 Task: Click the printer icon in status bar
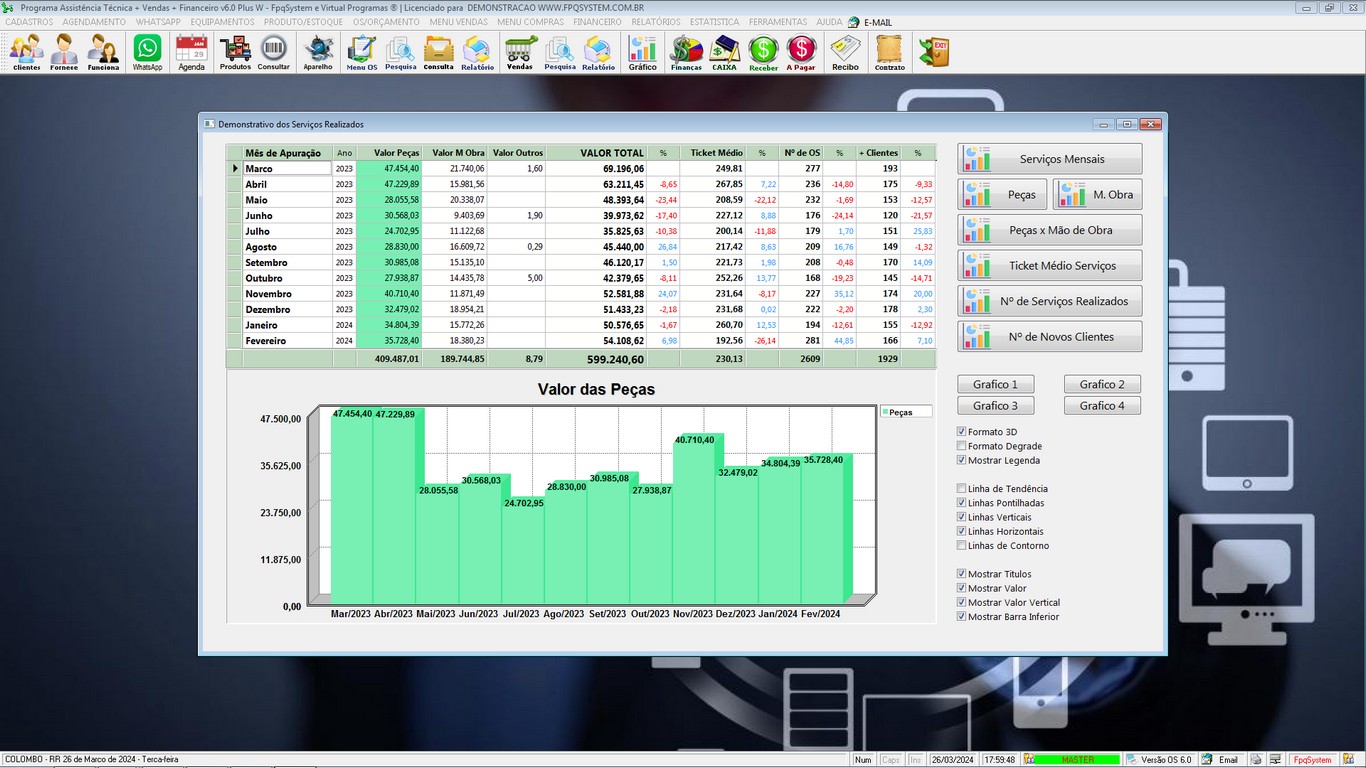[1257, 760]
